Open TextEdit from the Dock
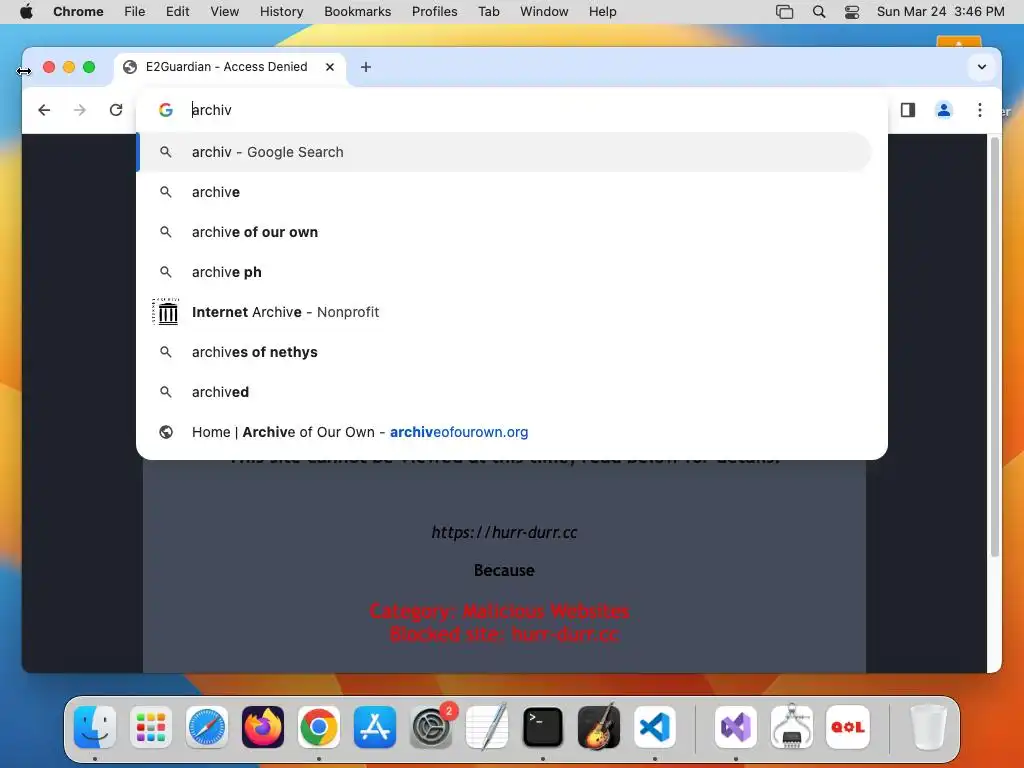This screenshot has width=1024, height=768. coord(487,727)
